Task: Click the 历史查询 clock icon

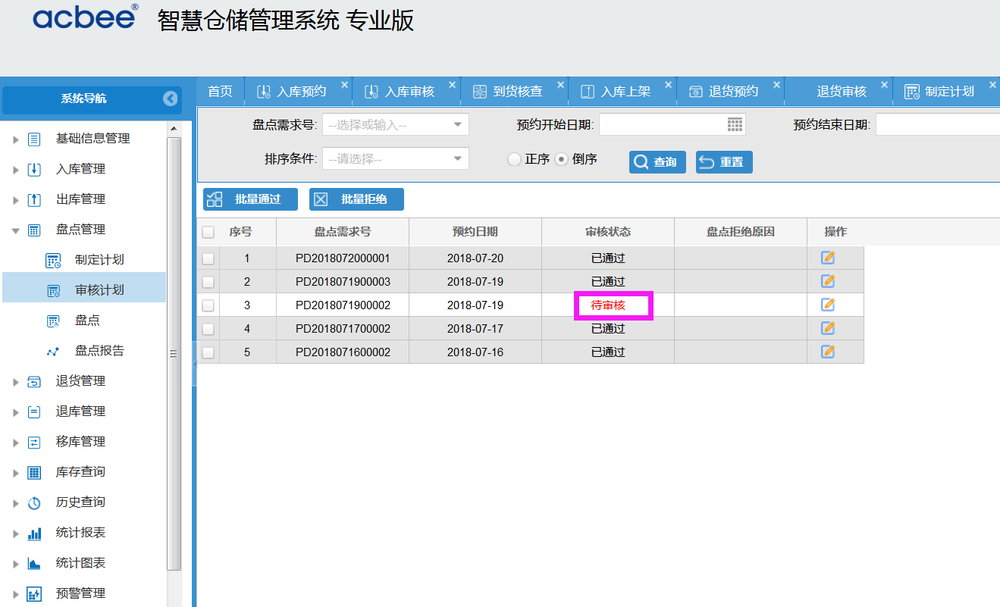Action: pos(34,503)
